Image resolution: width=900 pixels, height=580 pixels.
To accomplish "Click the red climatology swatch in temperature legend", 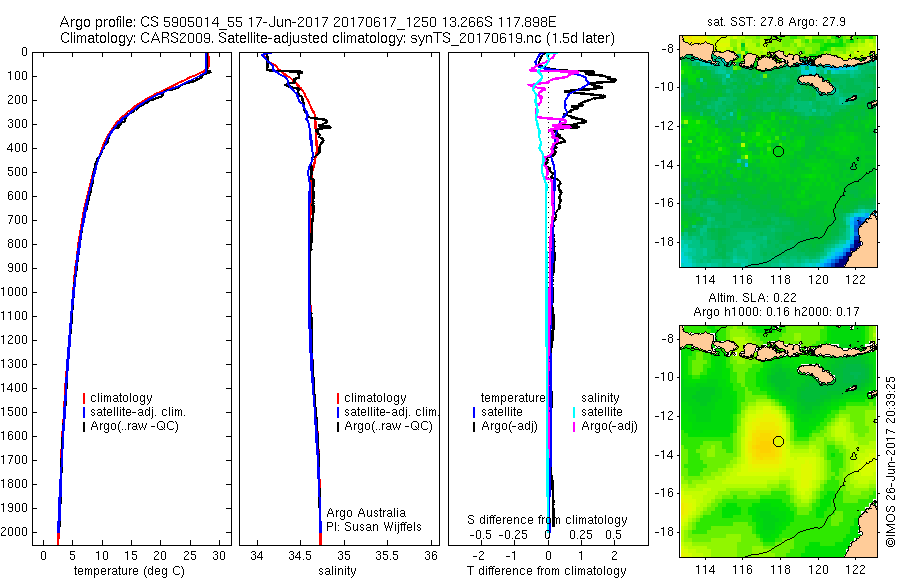I will 84,398.
